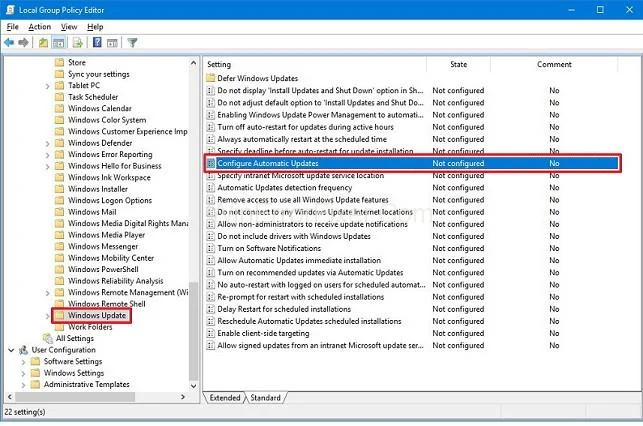Click the tree pane scroll down arrow
The height and width of the screenshot is (426, 643).
point(193,386)
